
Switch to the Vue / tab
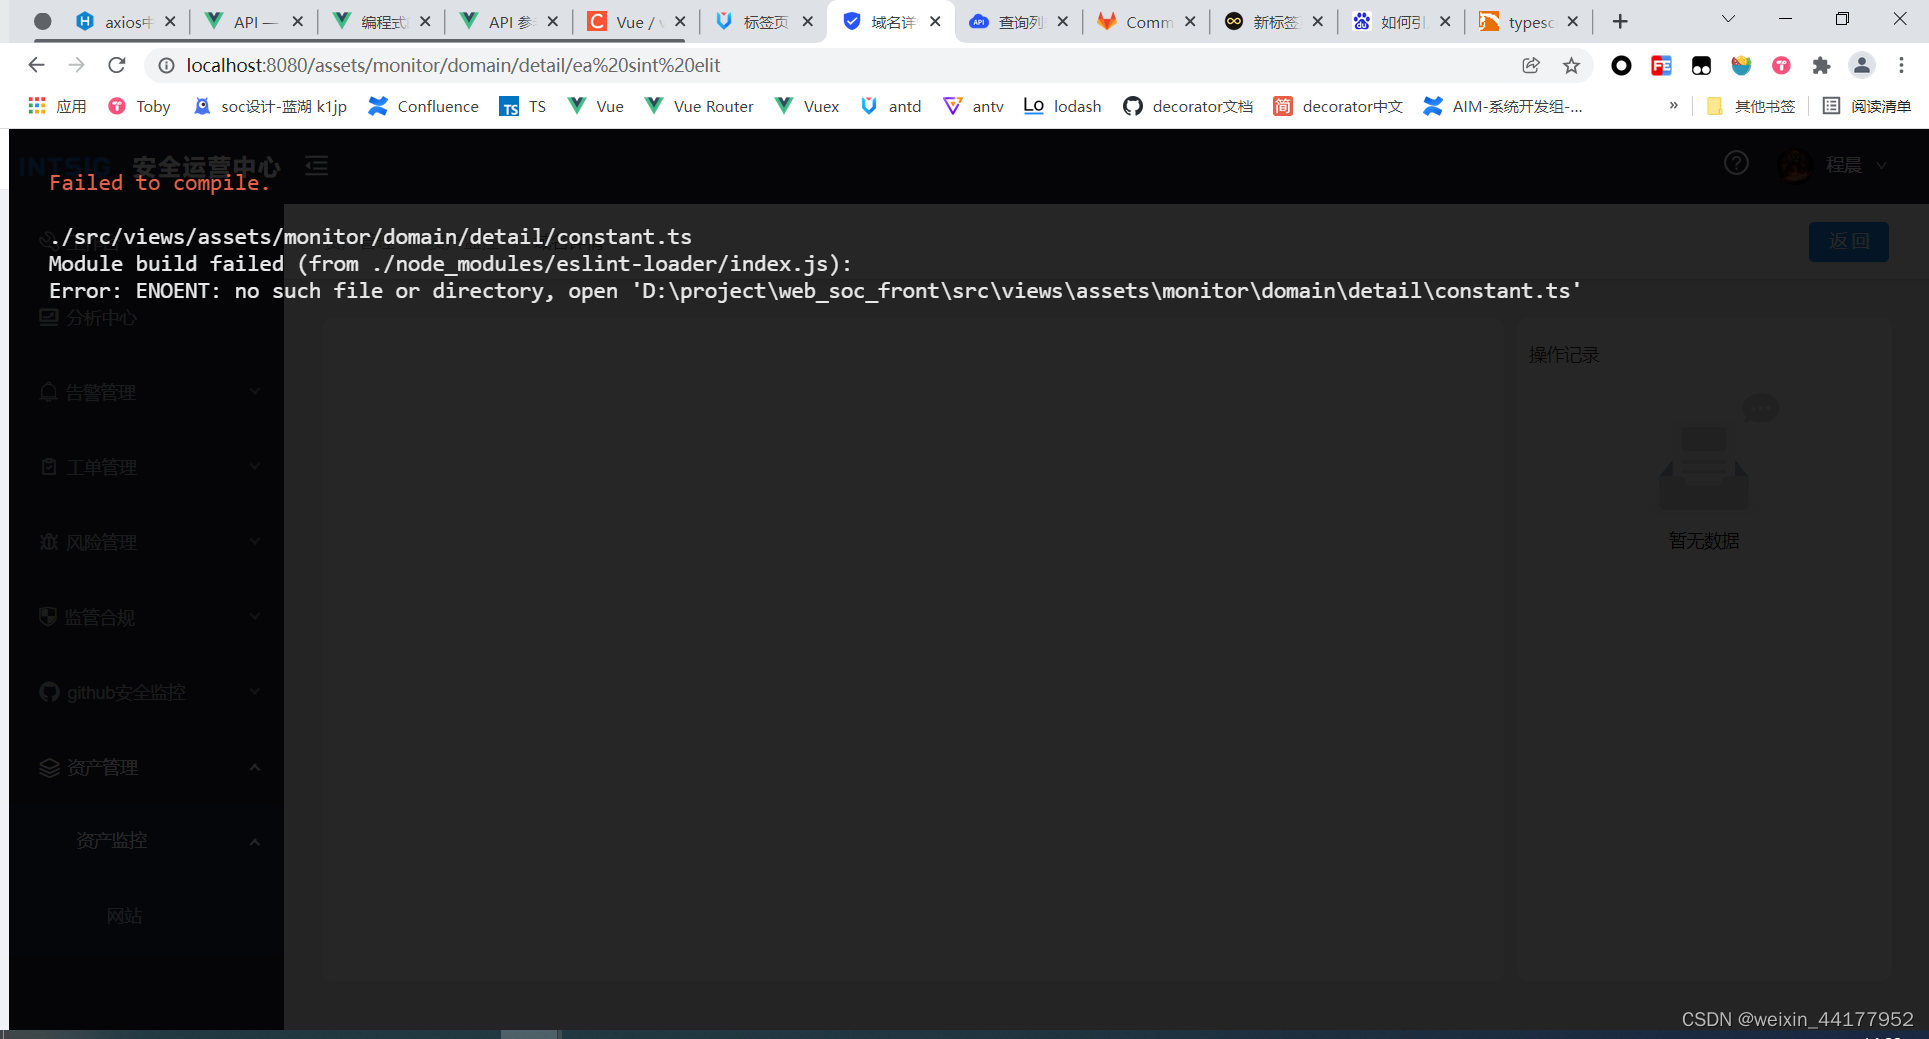[637, 21]
